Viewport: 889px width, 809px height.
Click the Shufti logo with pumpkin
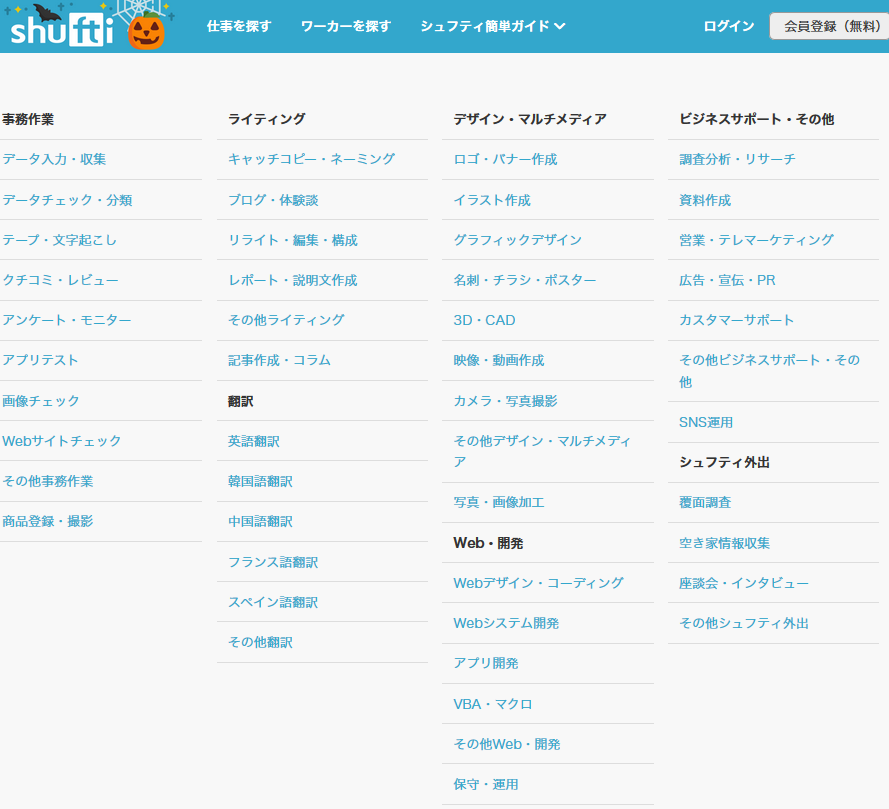coord(85,27)
